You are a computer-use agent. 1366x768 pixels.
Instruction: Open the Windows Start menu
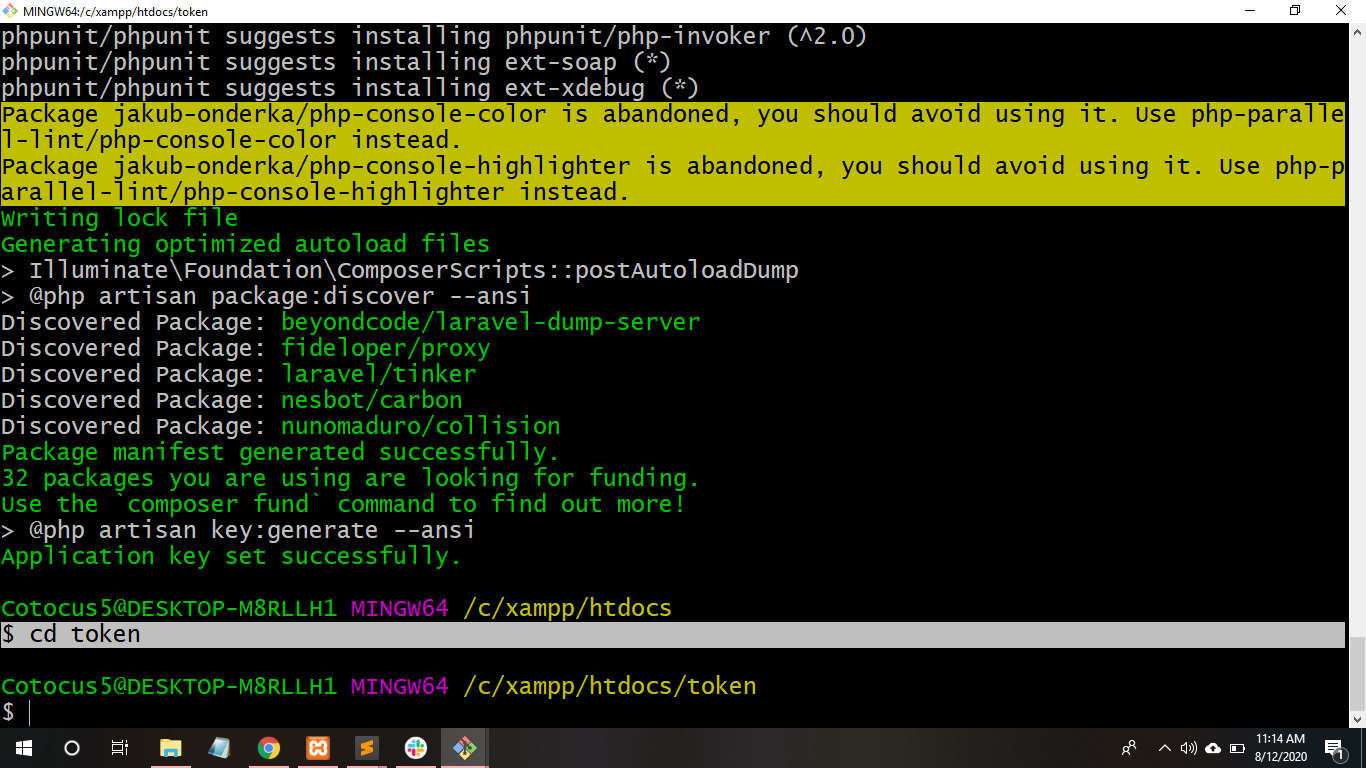pos(23,747)
